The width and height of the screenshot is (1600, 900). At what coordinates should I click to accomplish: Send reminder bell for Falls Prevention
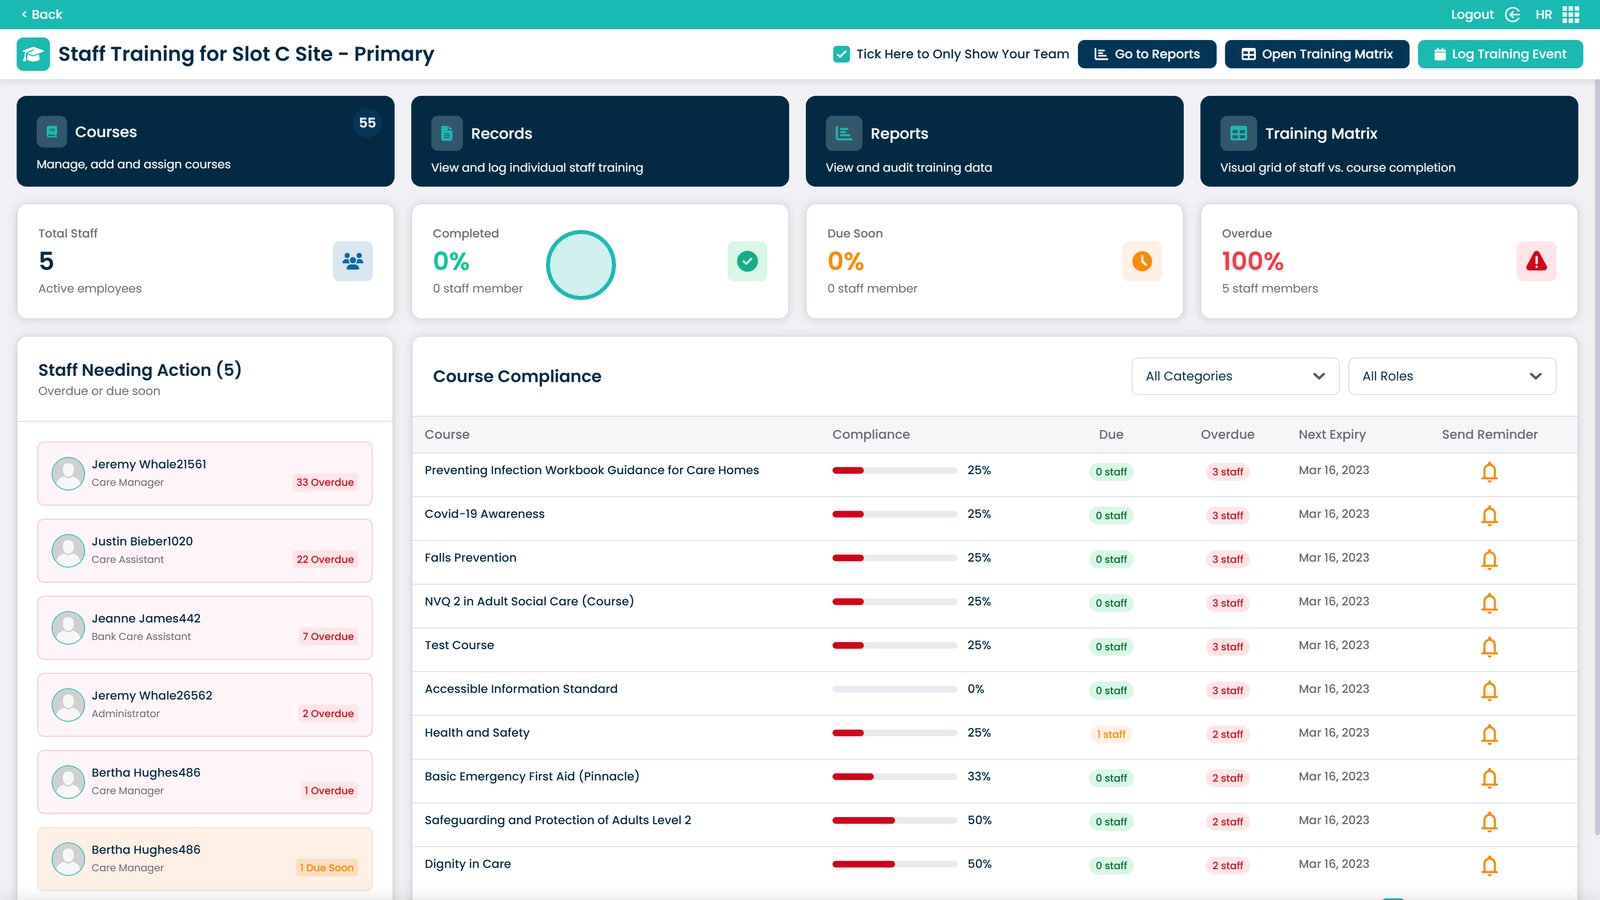click(x=1489, y=560)
